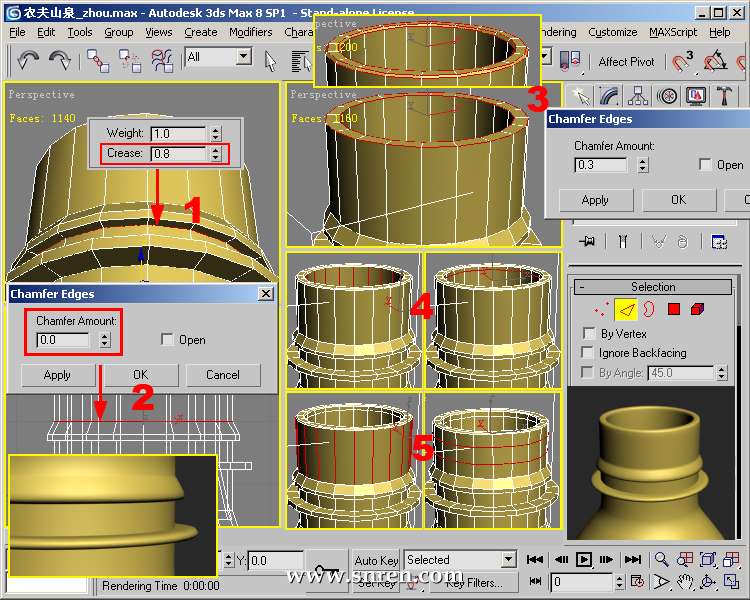Click the By Angle 45.0 spinner
The width and height of the screenshot is (750, 600).
tap(722, 373)
